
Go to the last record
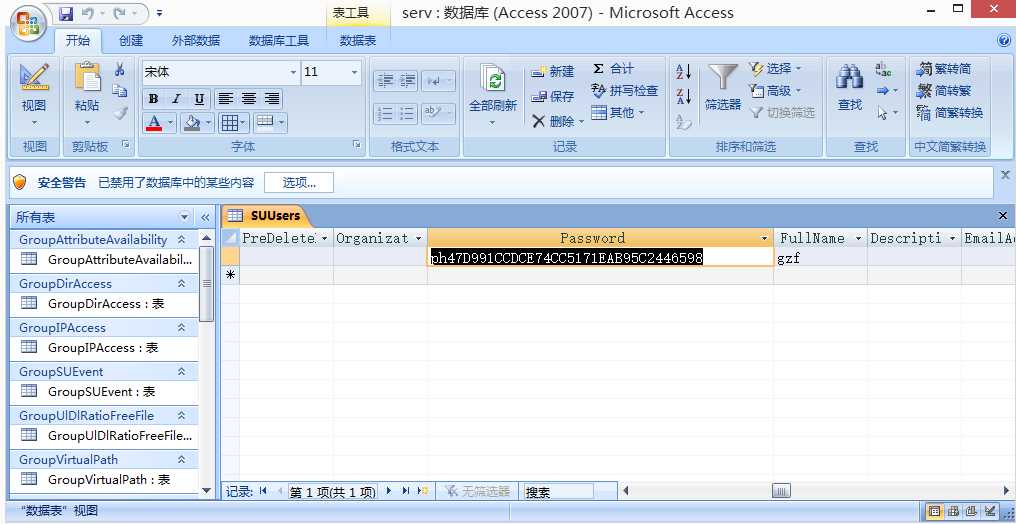406,491
